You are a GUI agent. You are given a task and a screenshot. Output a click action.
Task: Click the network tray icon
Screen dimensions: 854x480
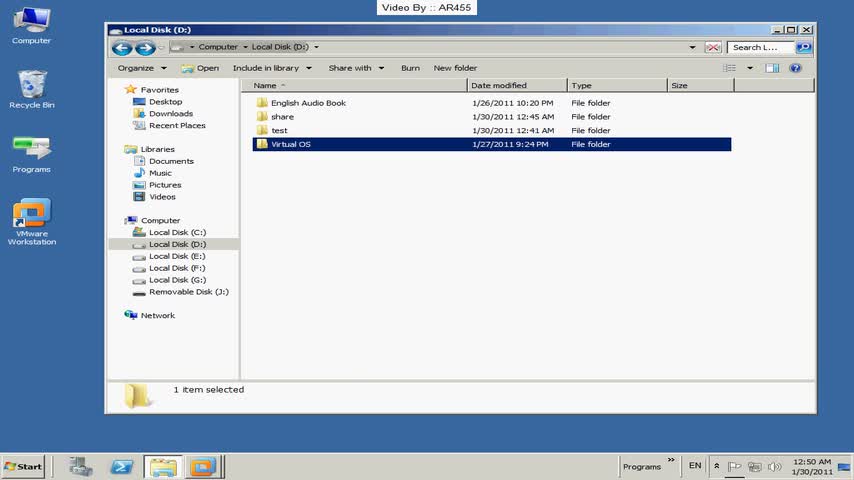pos(754,466)
